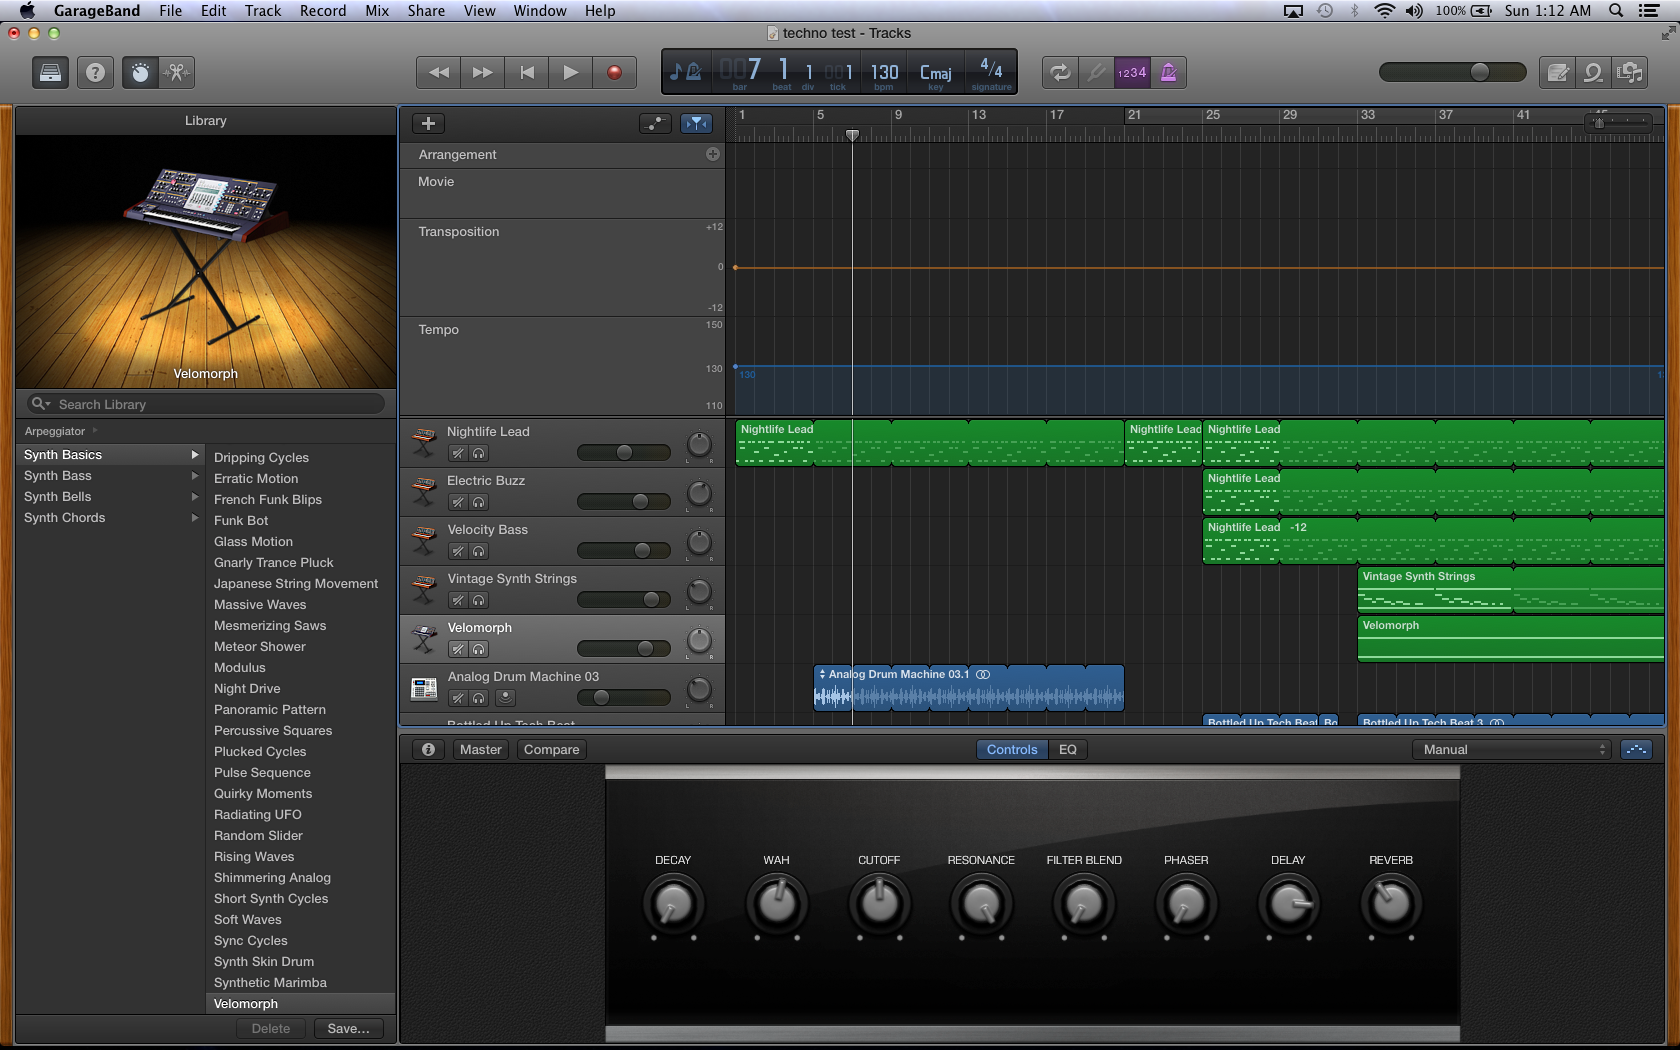Click the Velomorph track pan knob

699,640
